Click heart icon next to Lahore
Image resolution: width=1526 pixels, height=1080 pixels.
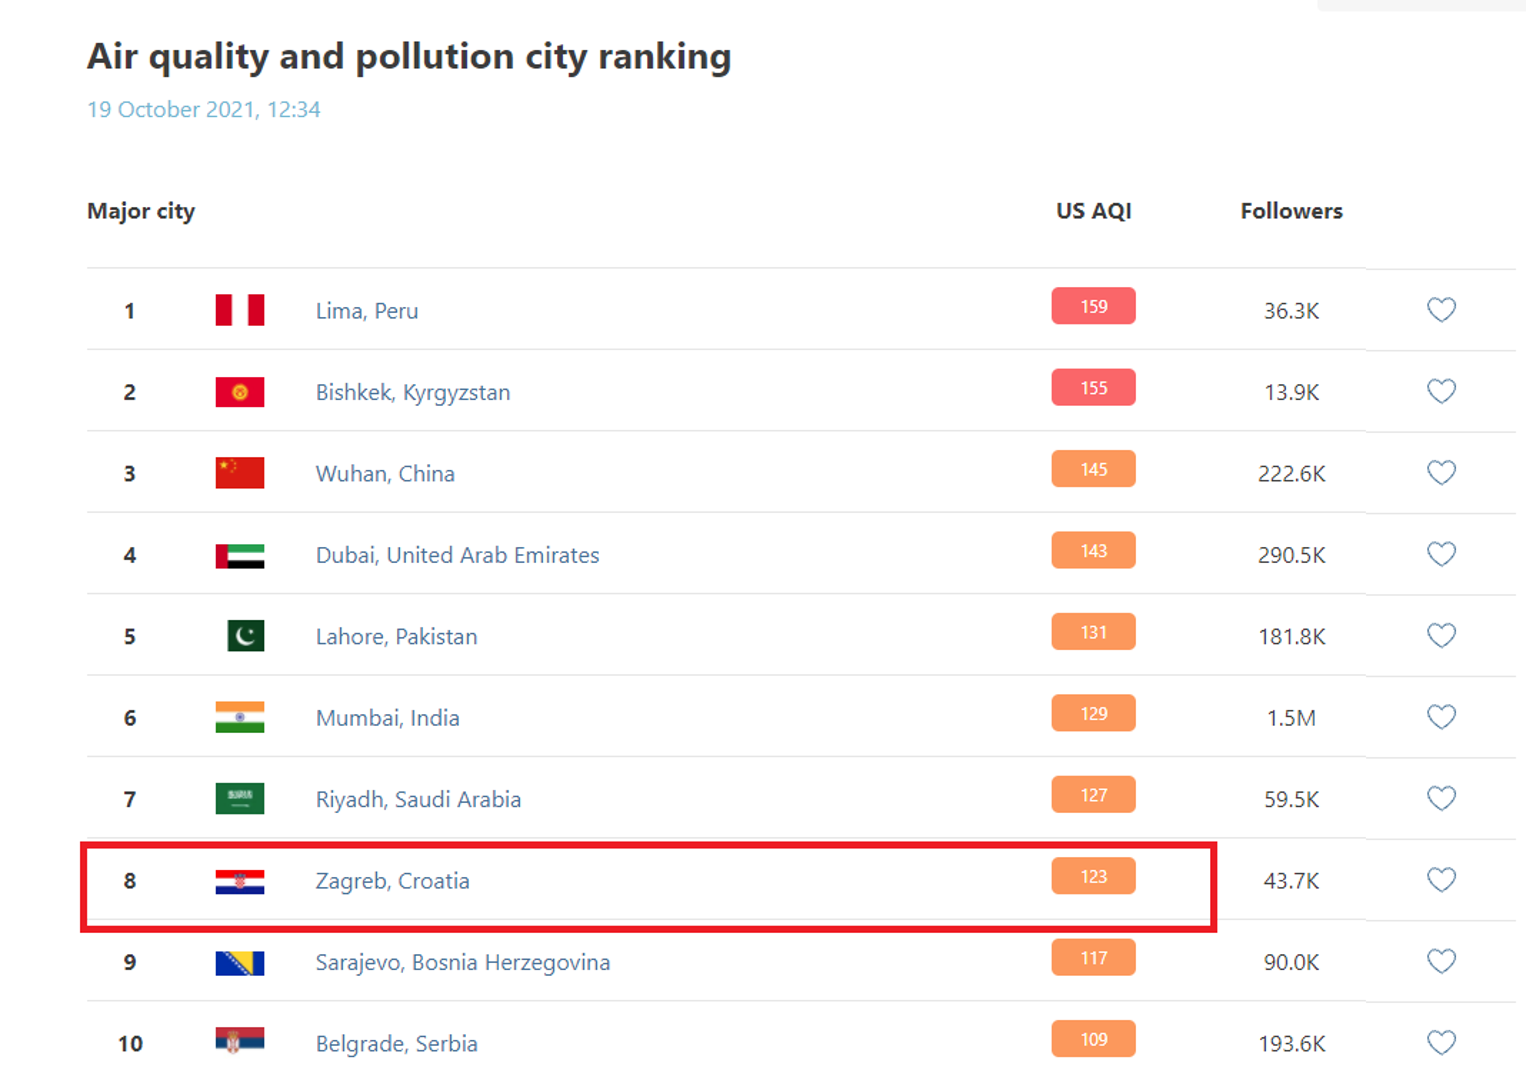point(1440,636)
